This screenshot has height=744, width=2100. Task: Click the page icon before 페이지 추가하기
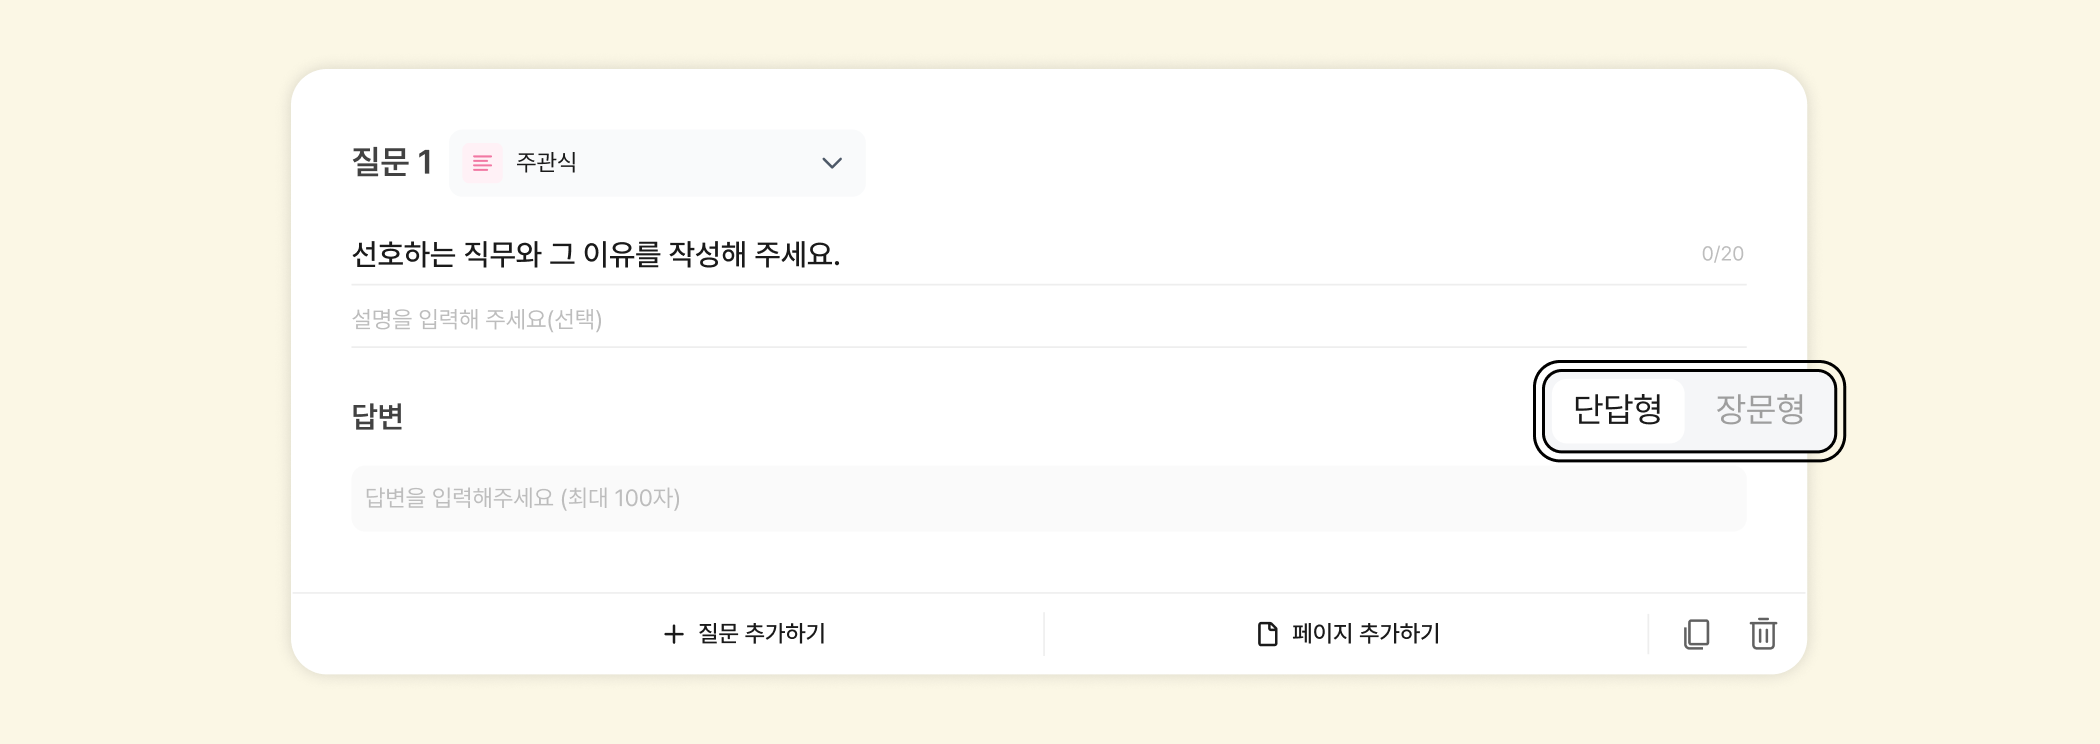tap(1267, 634)
